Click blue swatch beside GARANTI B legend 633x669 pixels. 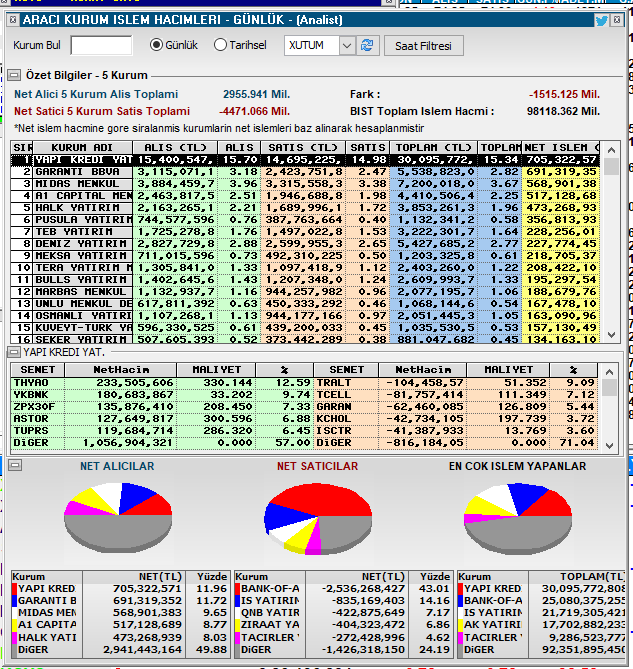(15, 601)
